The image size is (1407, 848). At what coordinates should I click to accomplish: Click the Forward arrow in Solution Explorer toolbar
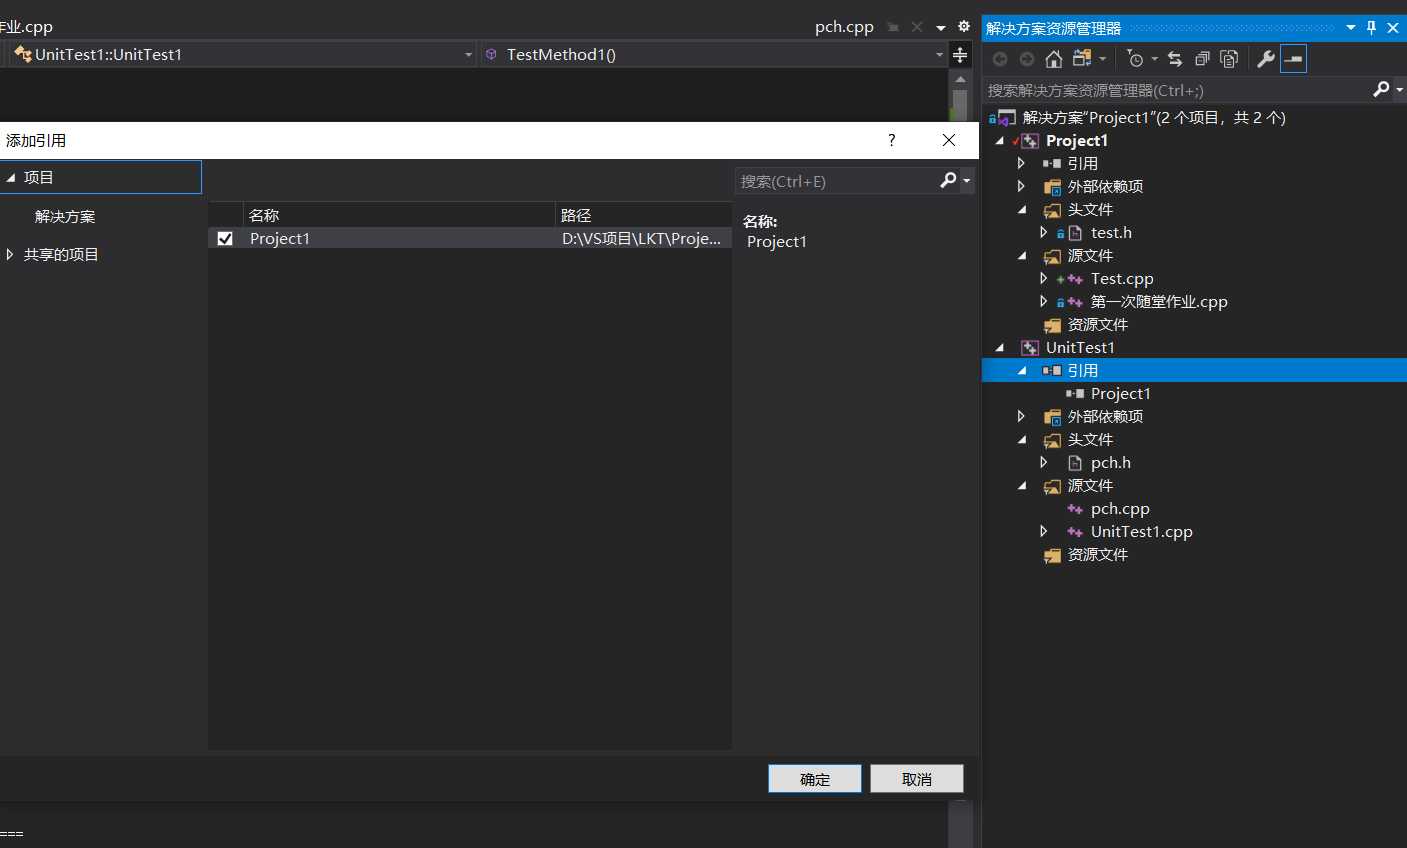(1027, 59)
